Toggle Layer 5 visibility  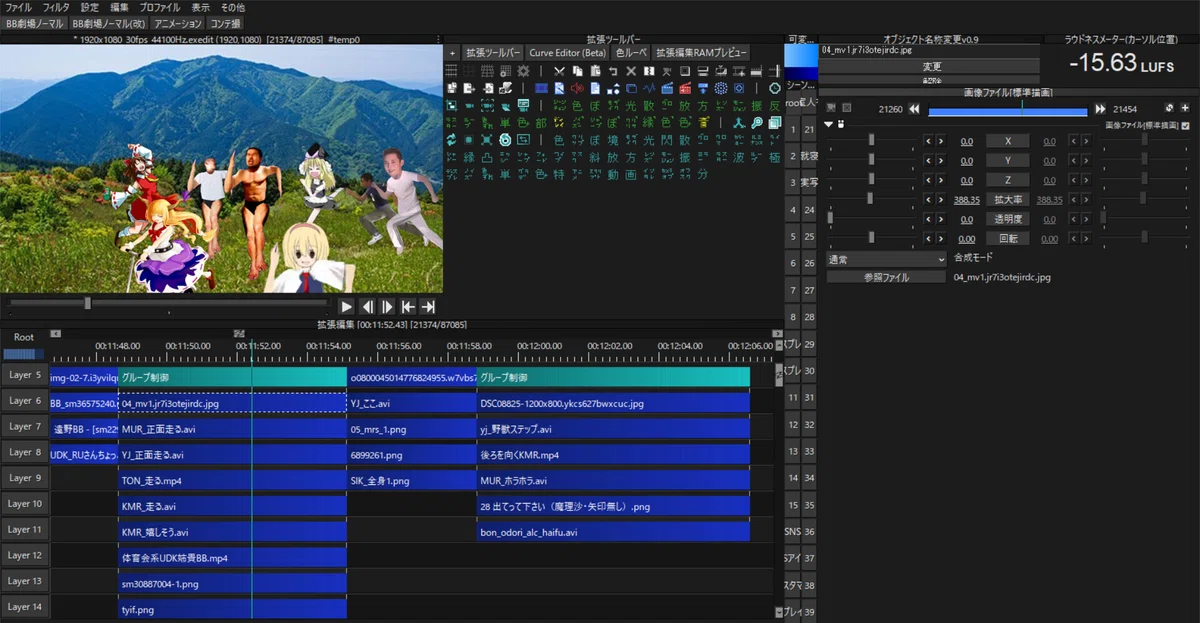(24, 375)
